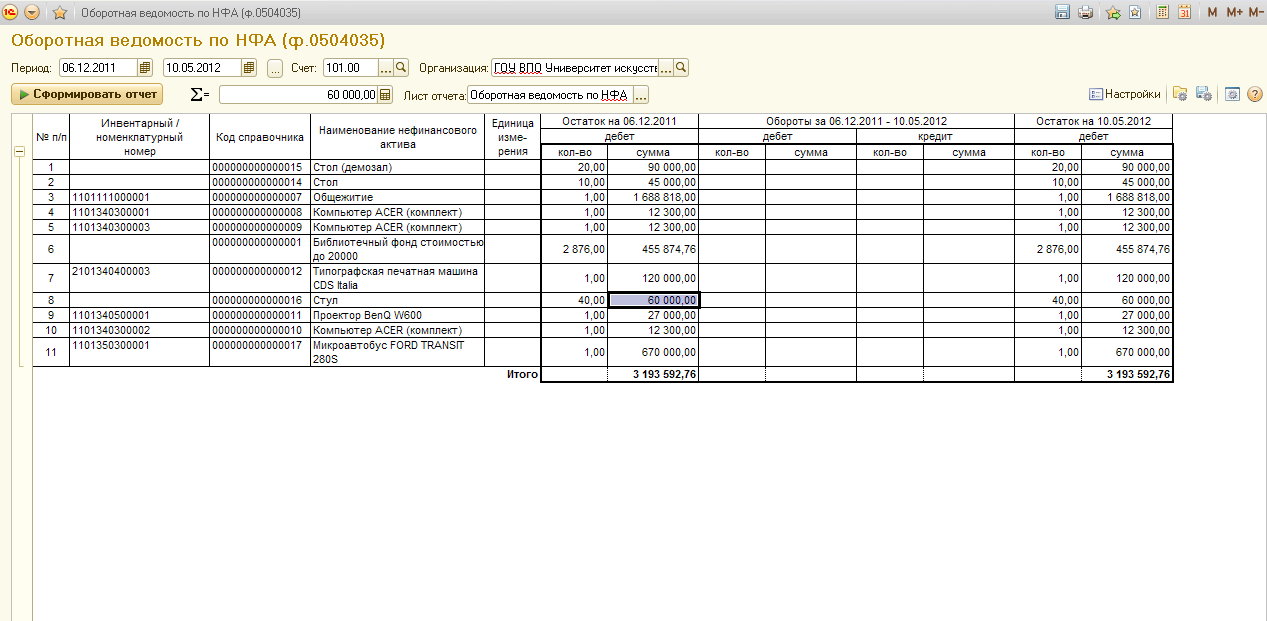Click the load settings folder-gear icon
Screen dimensions: 1267x621
(x=1180, y=94)
